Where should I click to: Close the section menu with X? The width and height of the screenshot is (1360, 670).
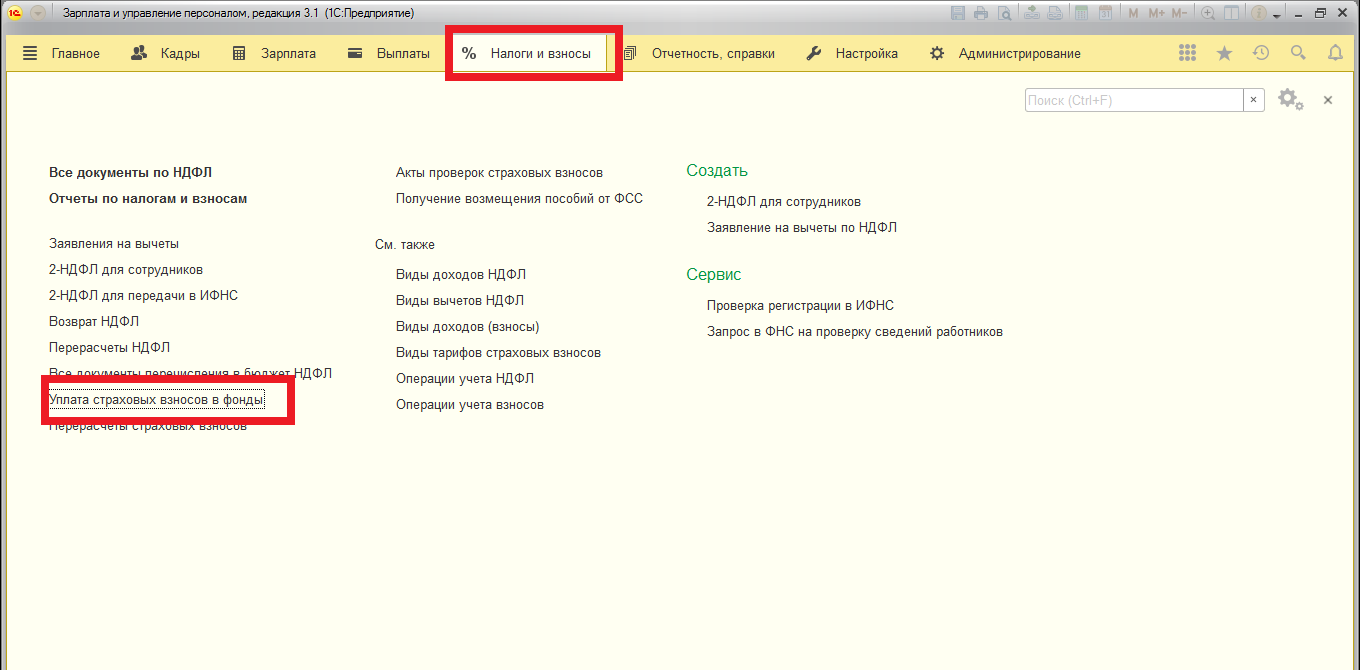pos(1328,100)
